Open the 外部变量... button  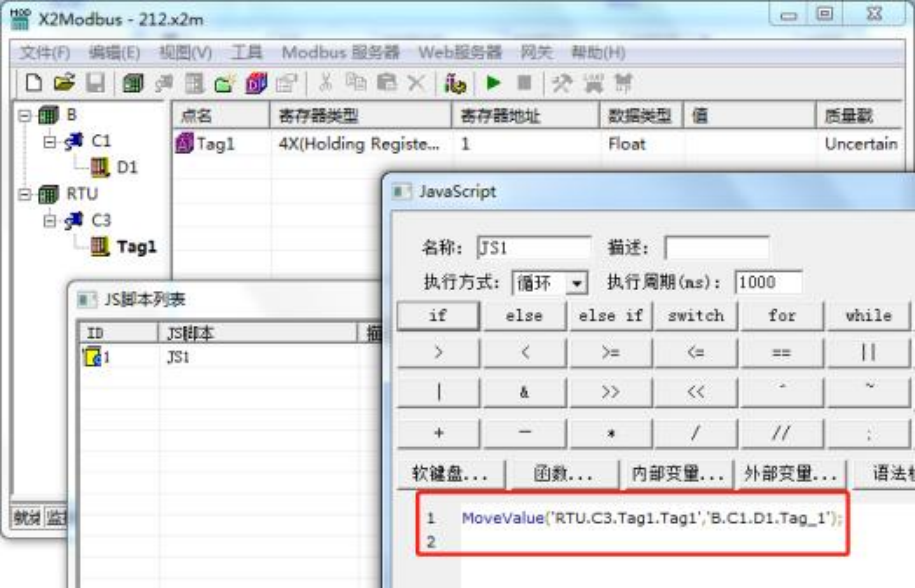click(x=791, y=474)
